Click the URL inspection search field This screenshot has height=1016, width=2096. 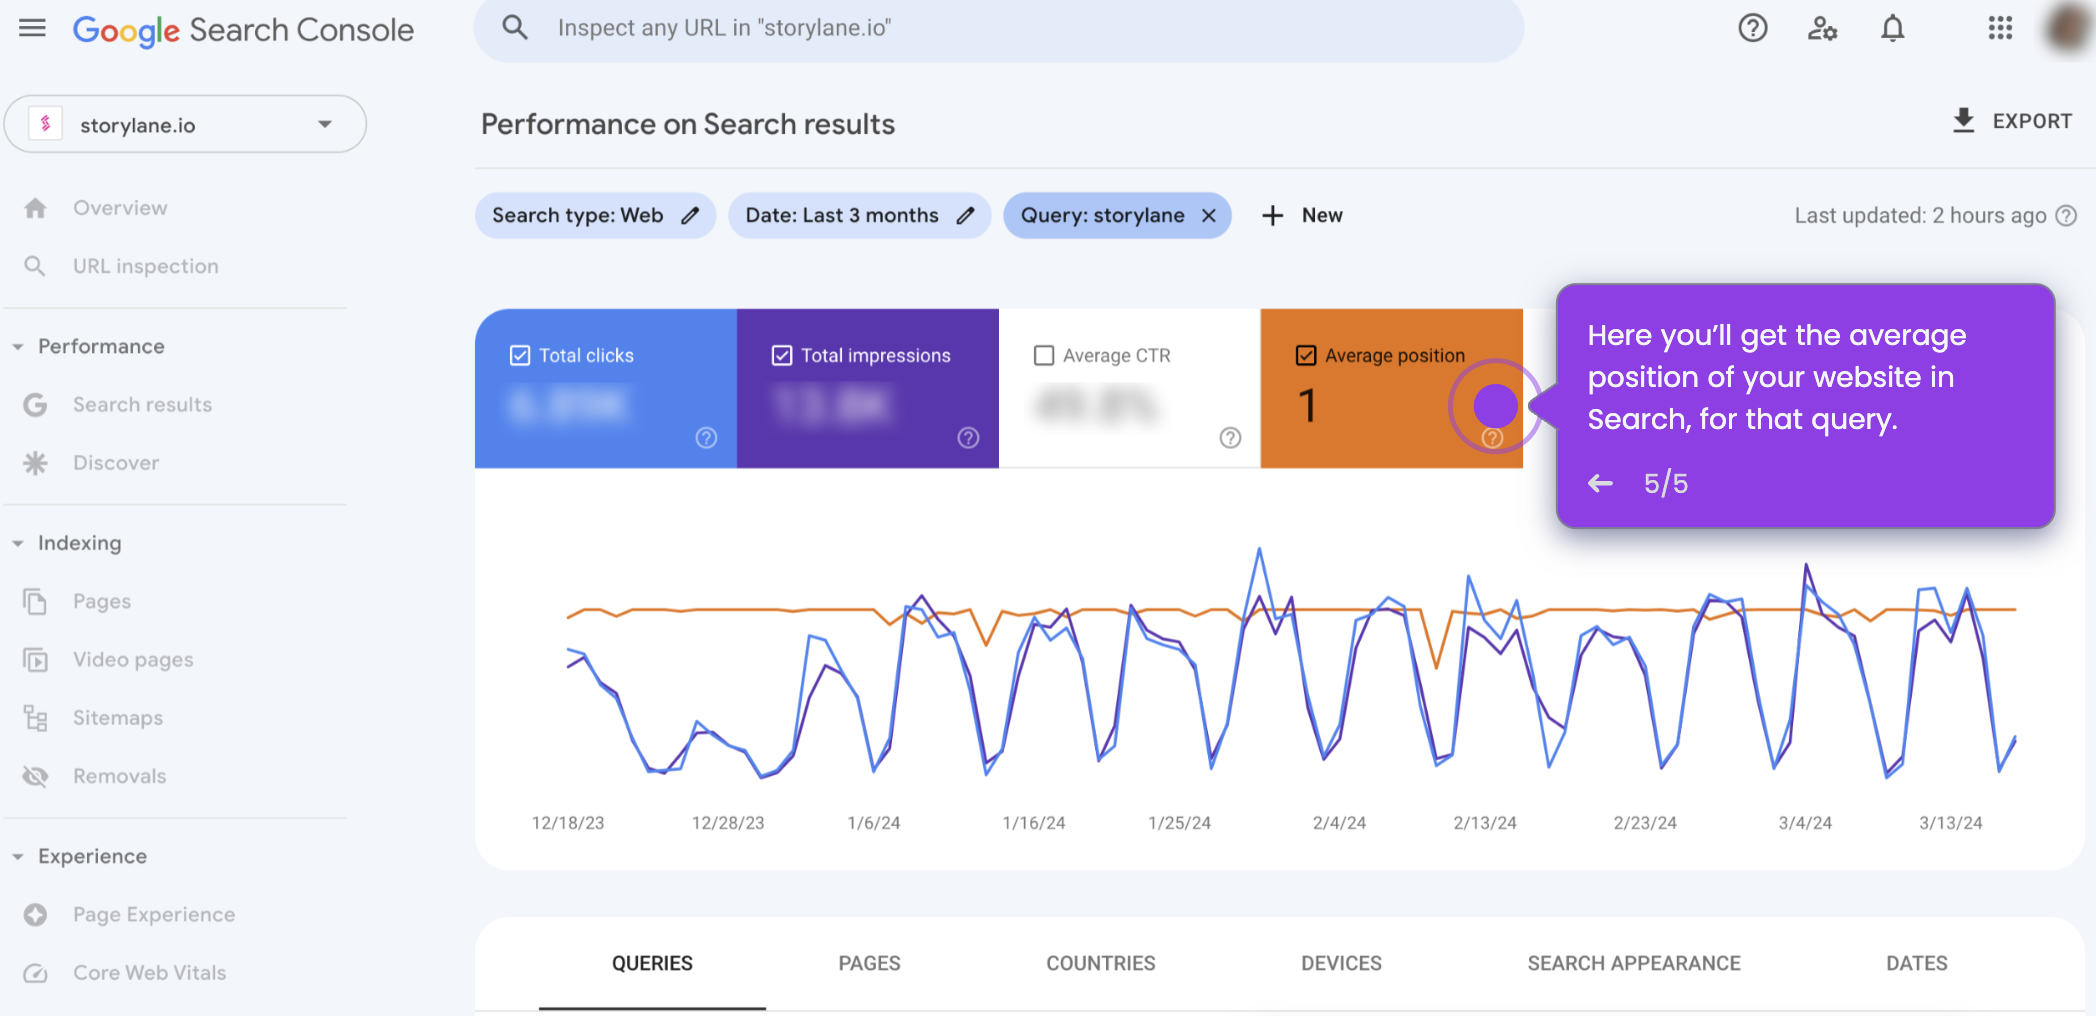coord(1000,27)
